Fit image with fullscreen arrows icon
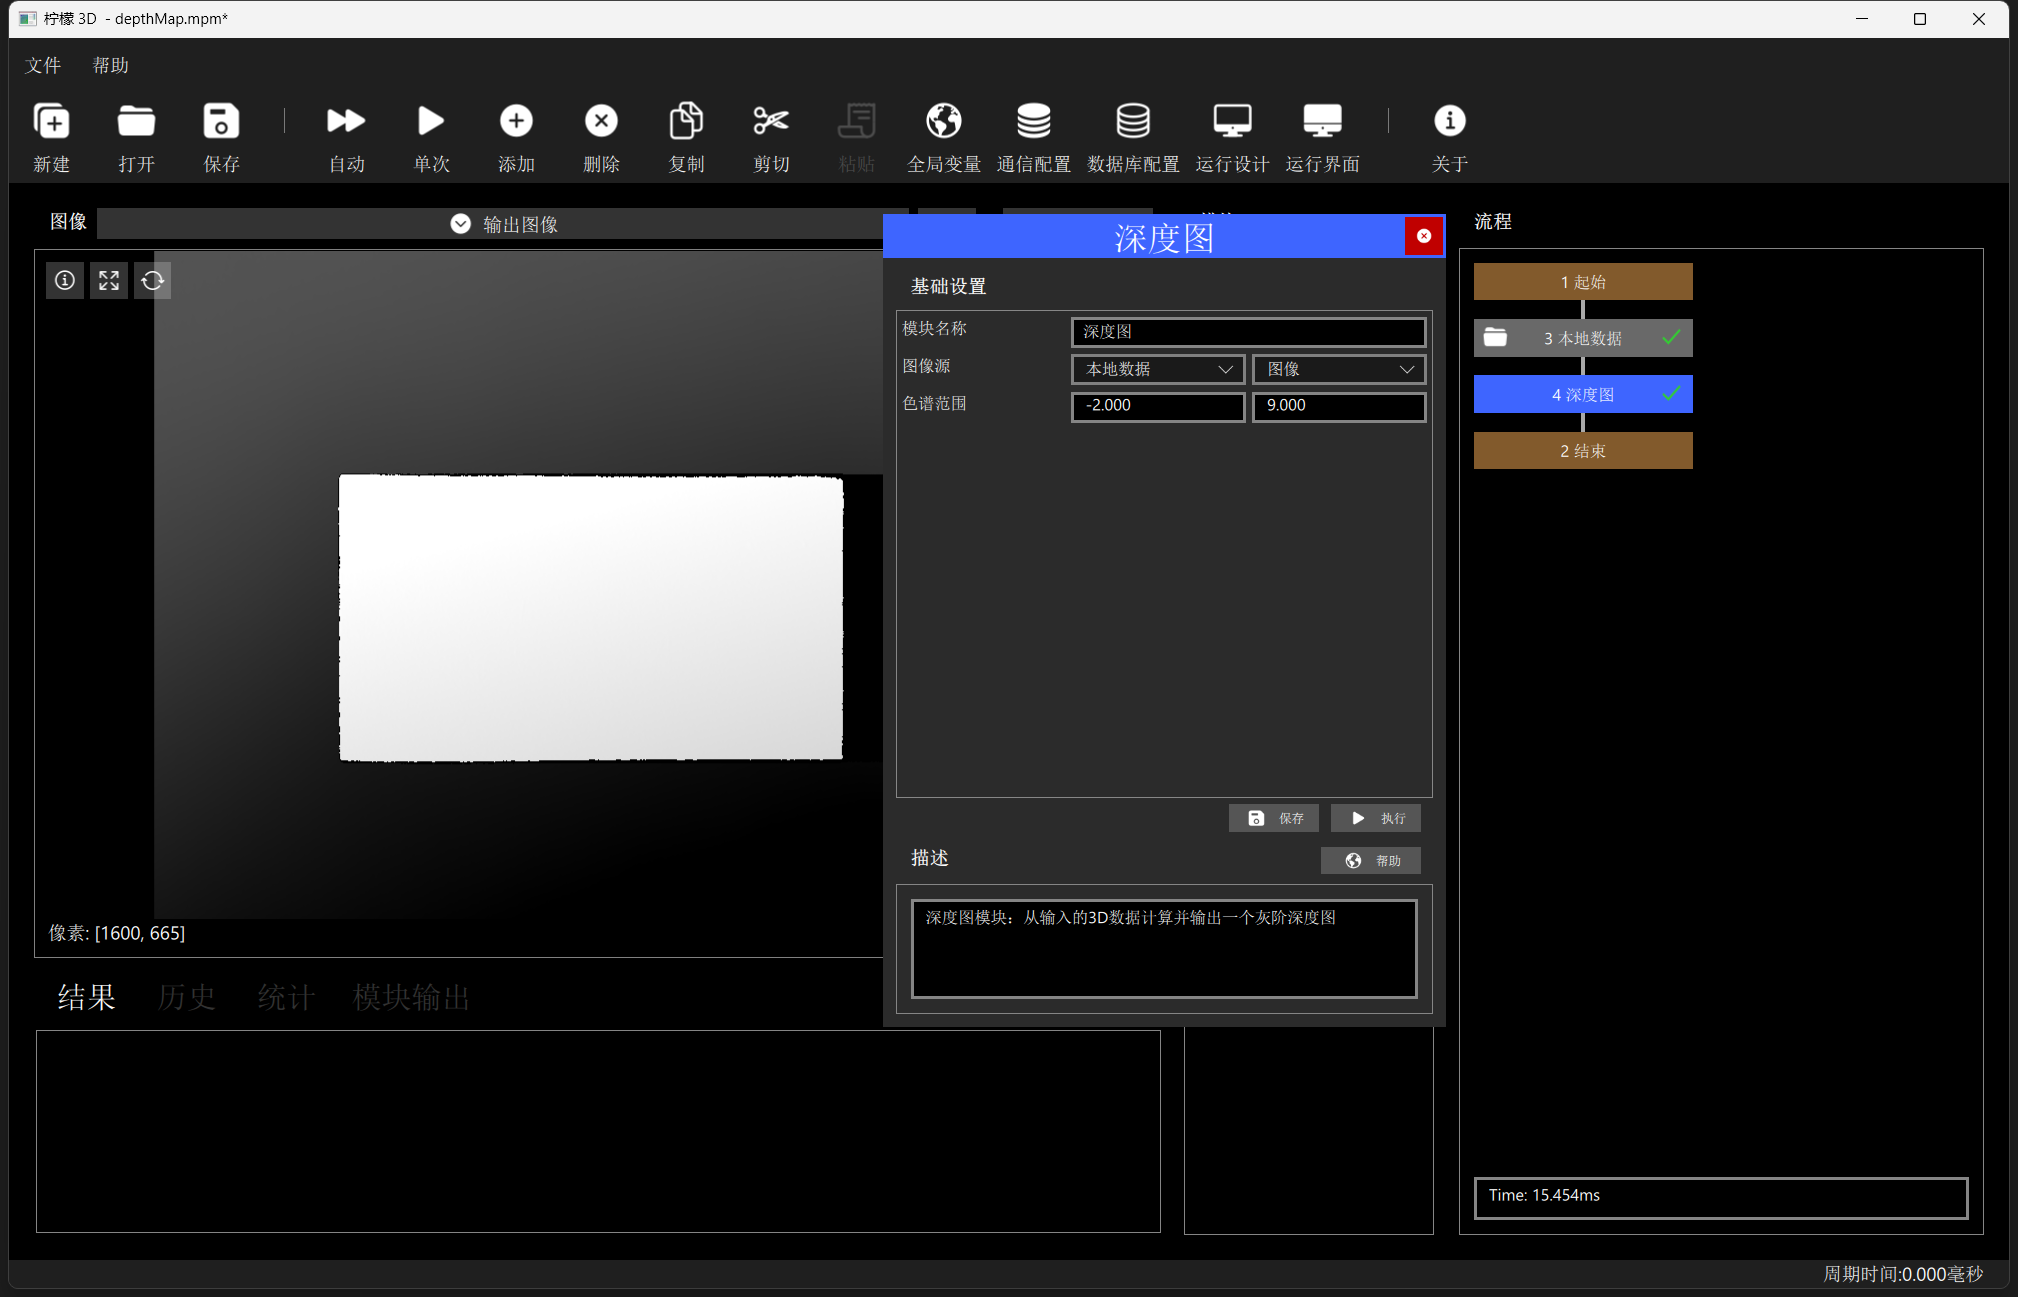 109,280
